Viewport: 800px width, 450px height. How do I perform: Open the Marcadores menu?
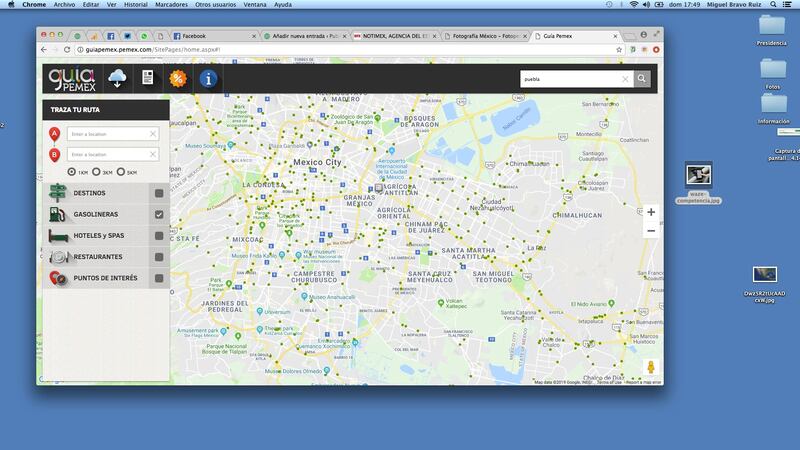coord(171,4)
